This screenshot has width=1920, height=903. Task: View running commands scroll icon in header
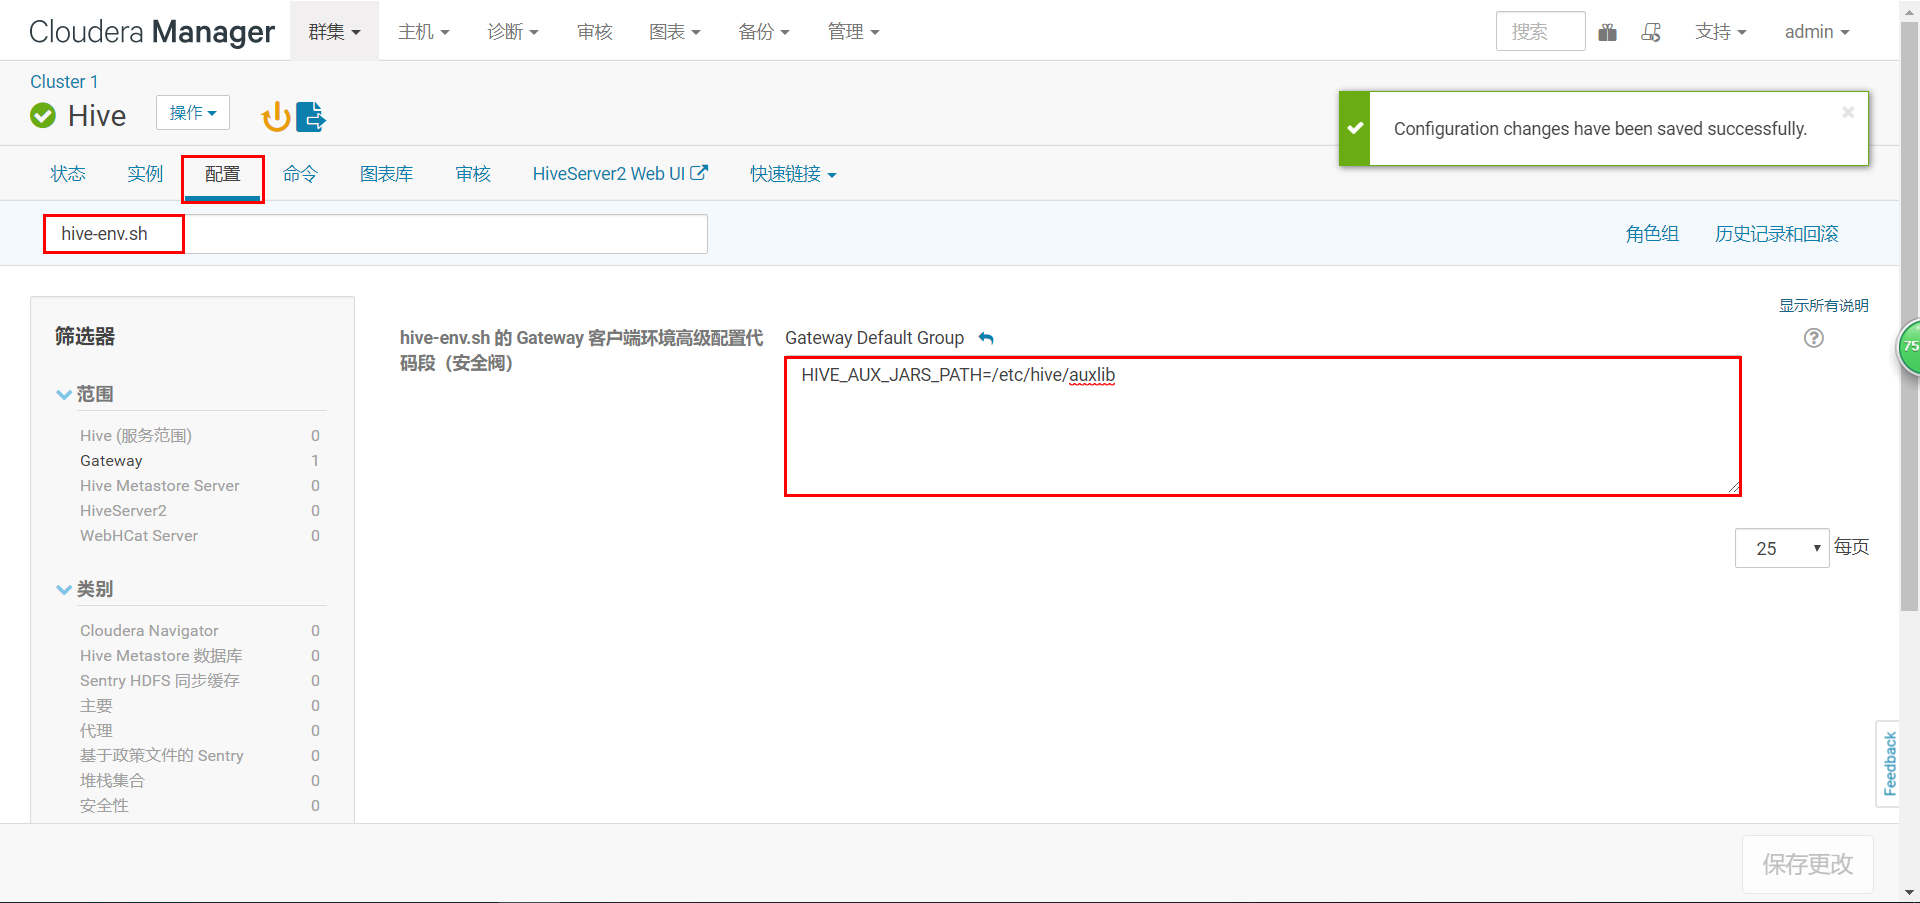[x=1652, y=31]
